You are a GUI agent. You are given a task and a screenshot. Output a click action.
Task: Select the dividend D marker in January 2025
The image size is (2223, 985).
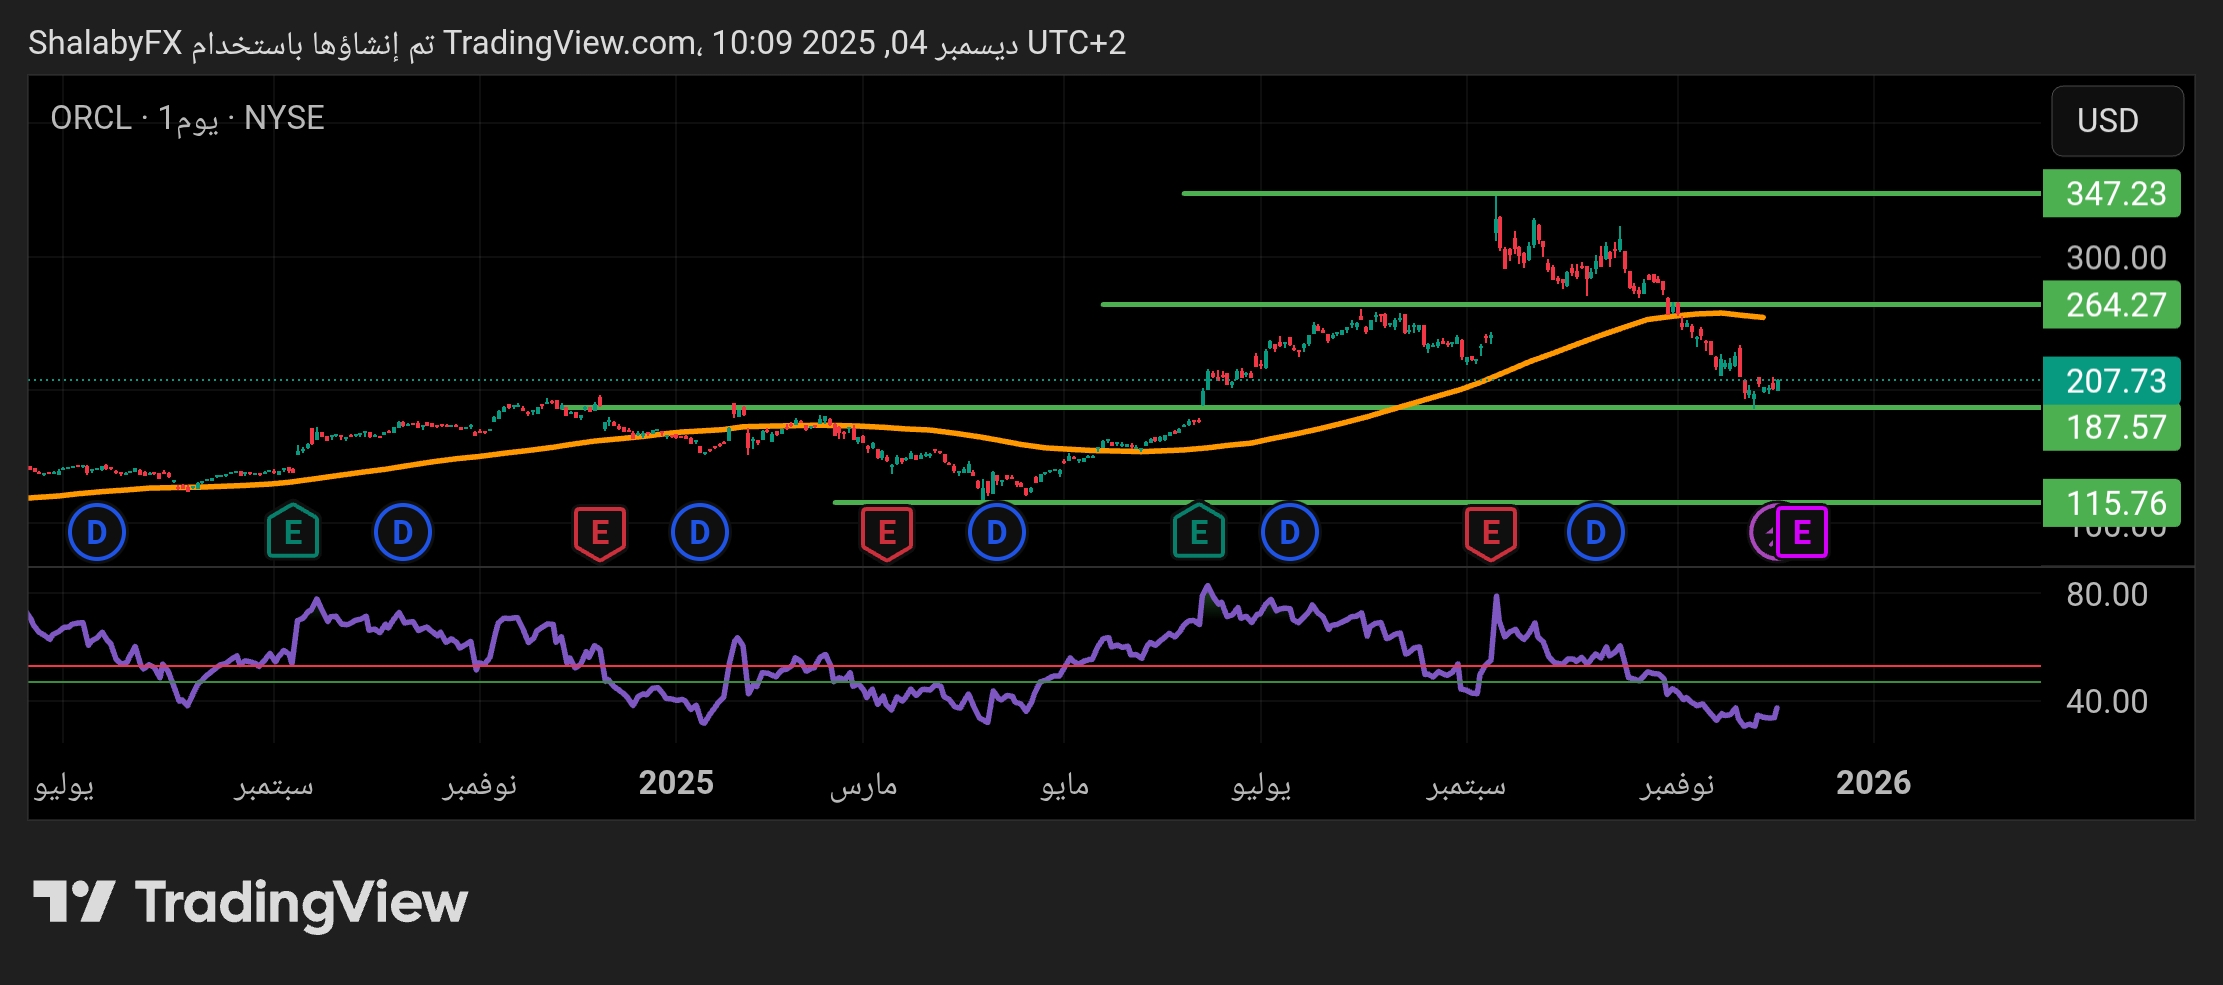700,532
